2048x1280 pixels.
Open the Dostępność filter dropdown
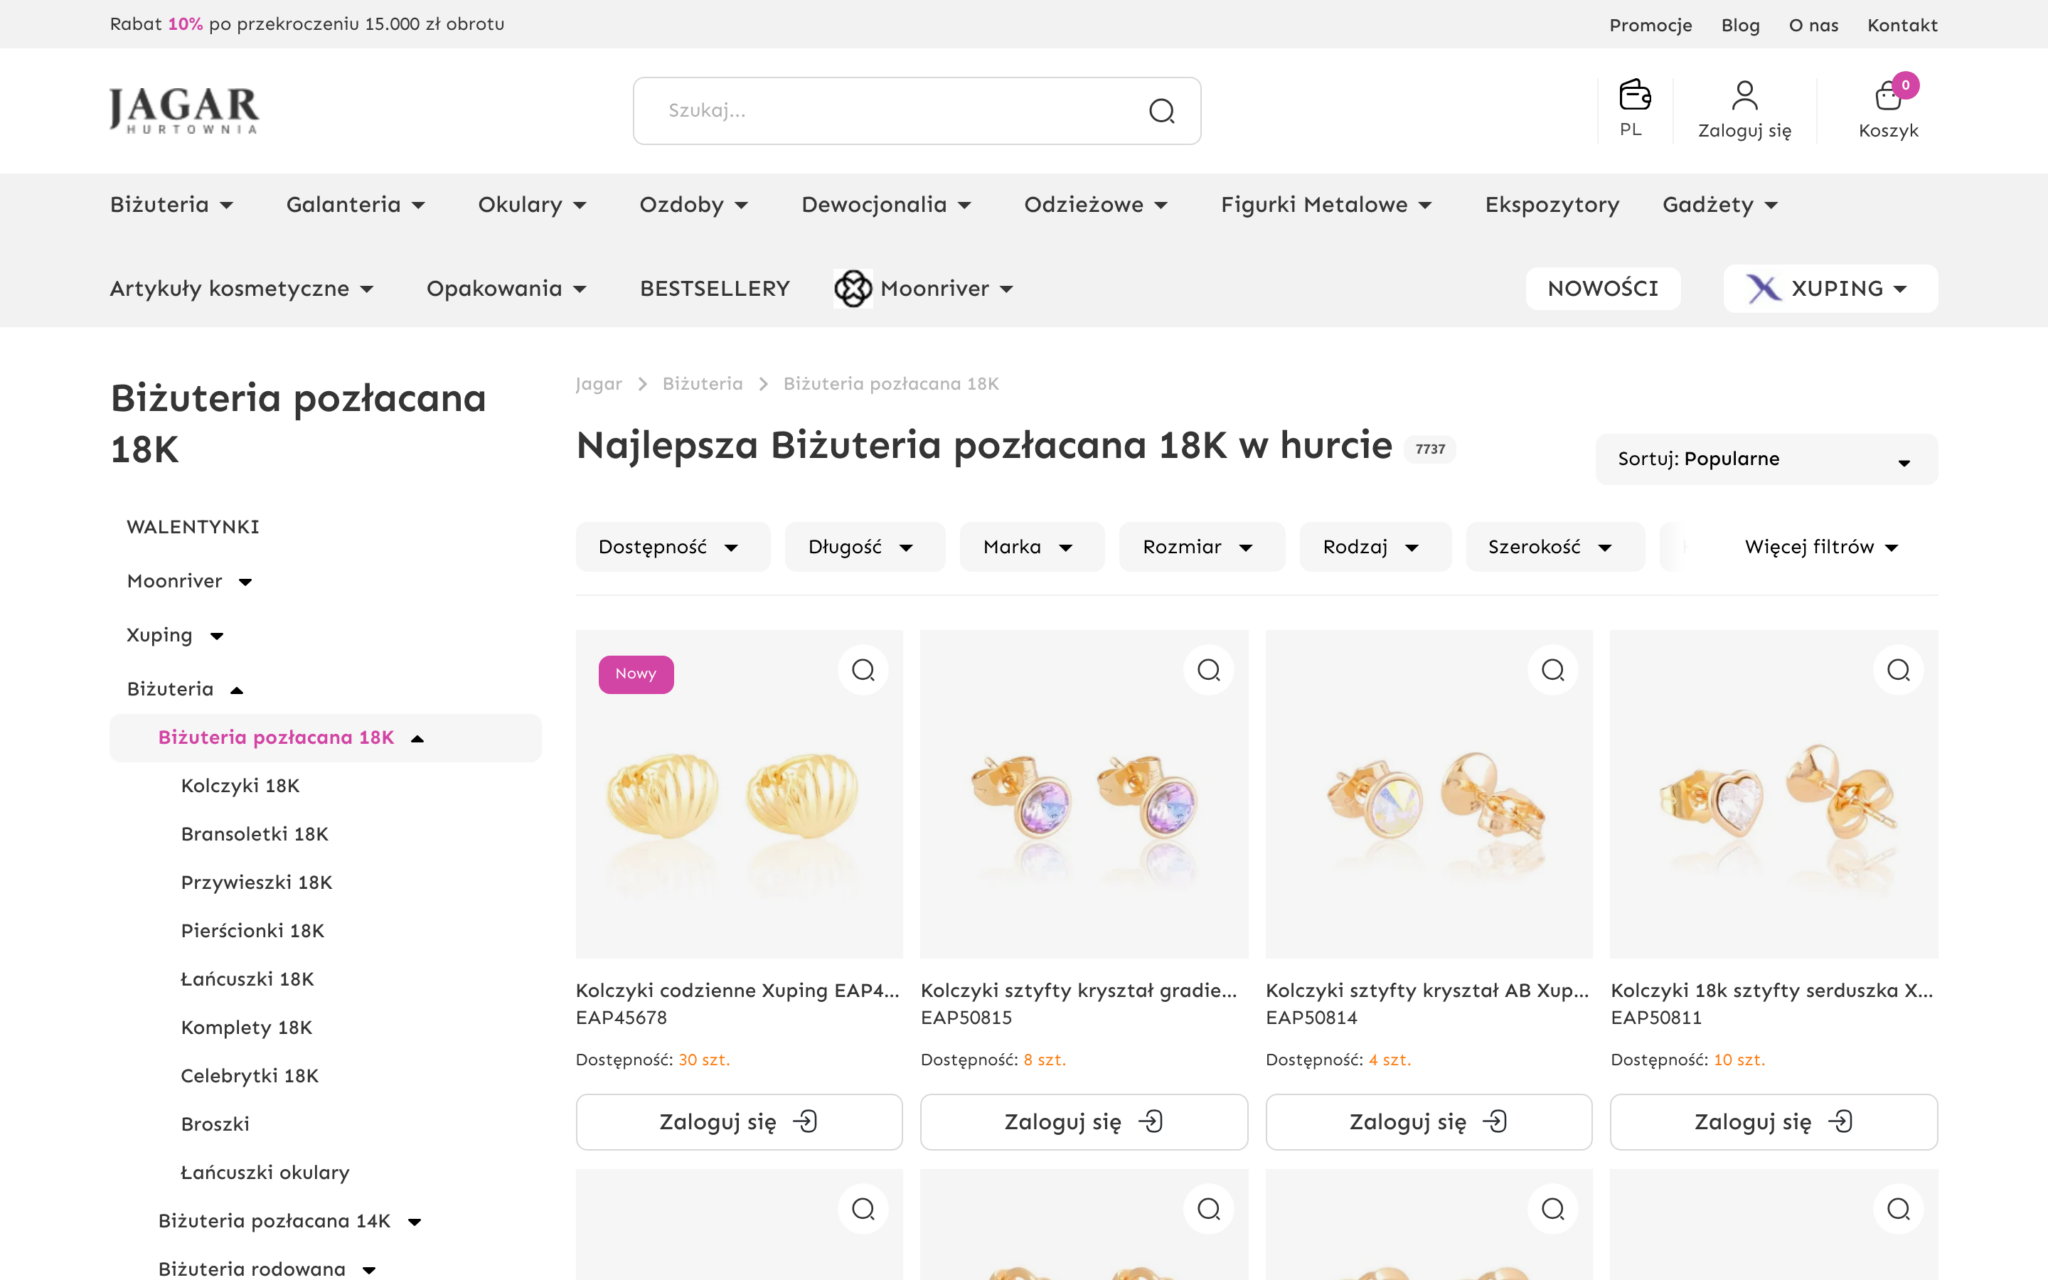(673, 547)
